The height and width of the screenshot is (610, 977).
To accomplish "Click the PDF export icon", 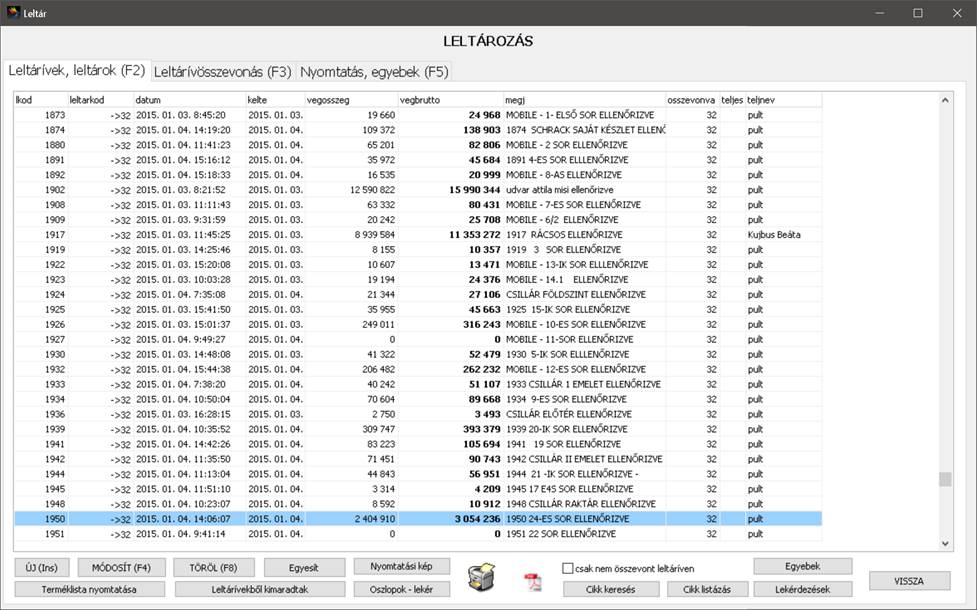I will 532,582.
